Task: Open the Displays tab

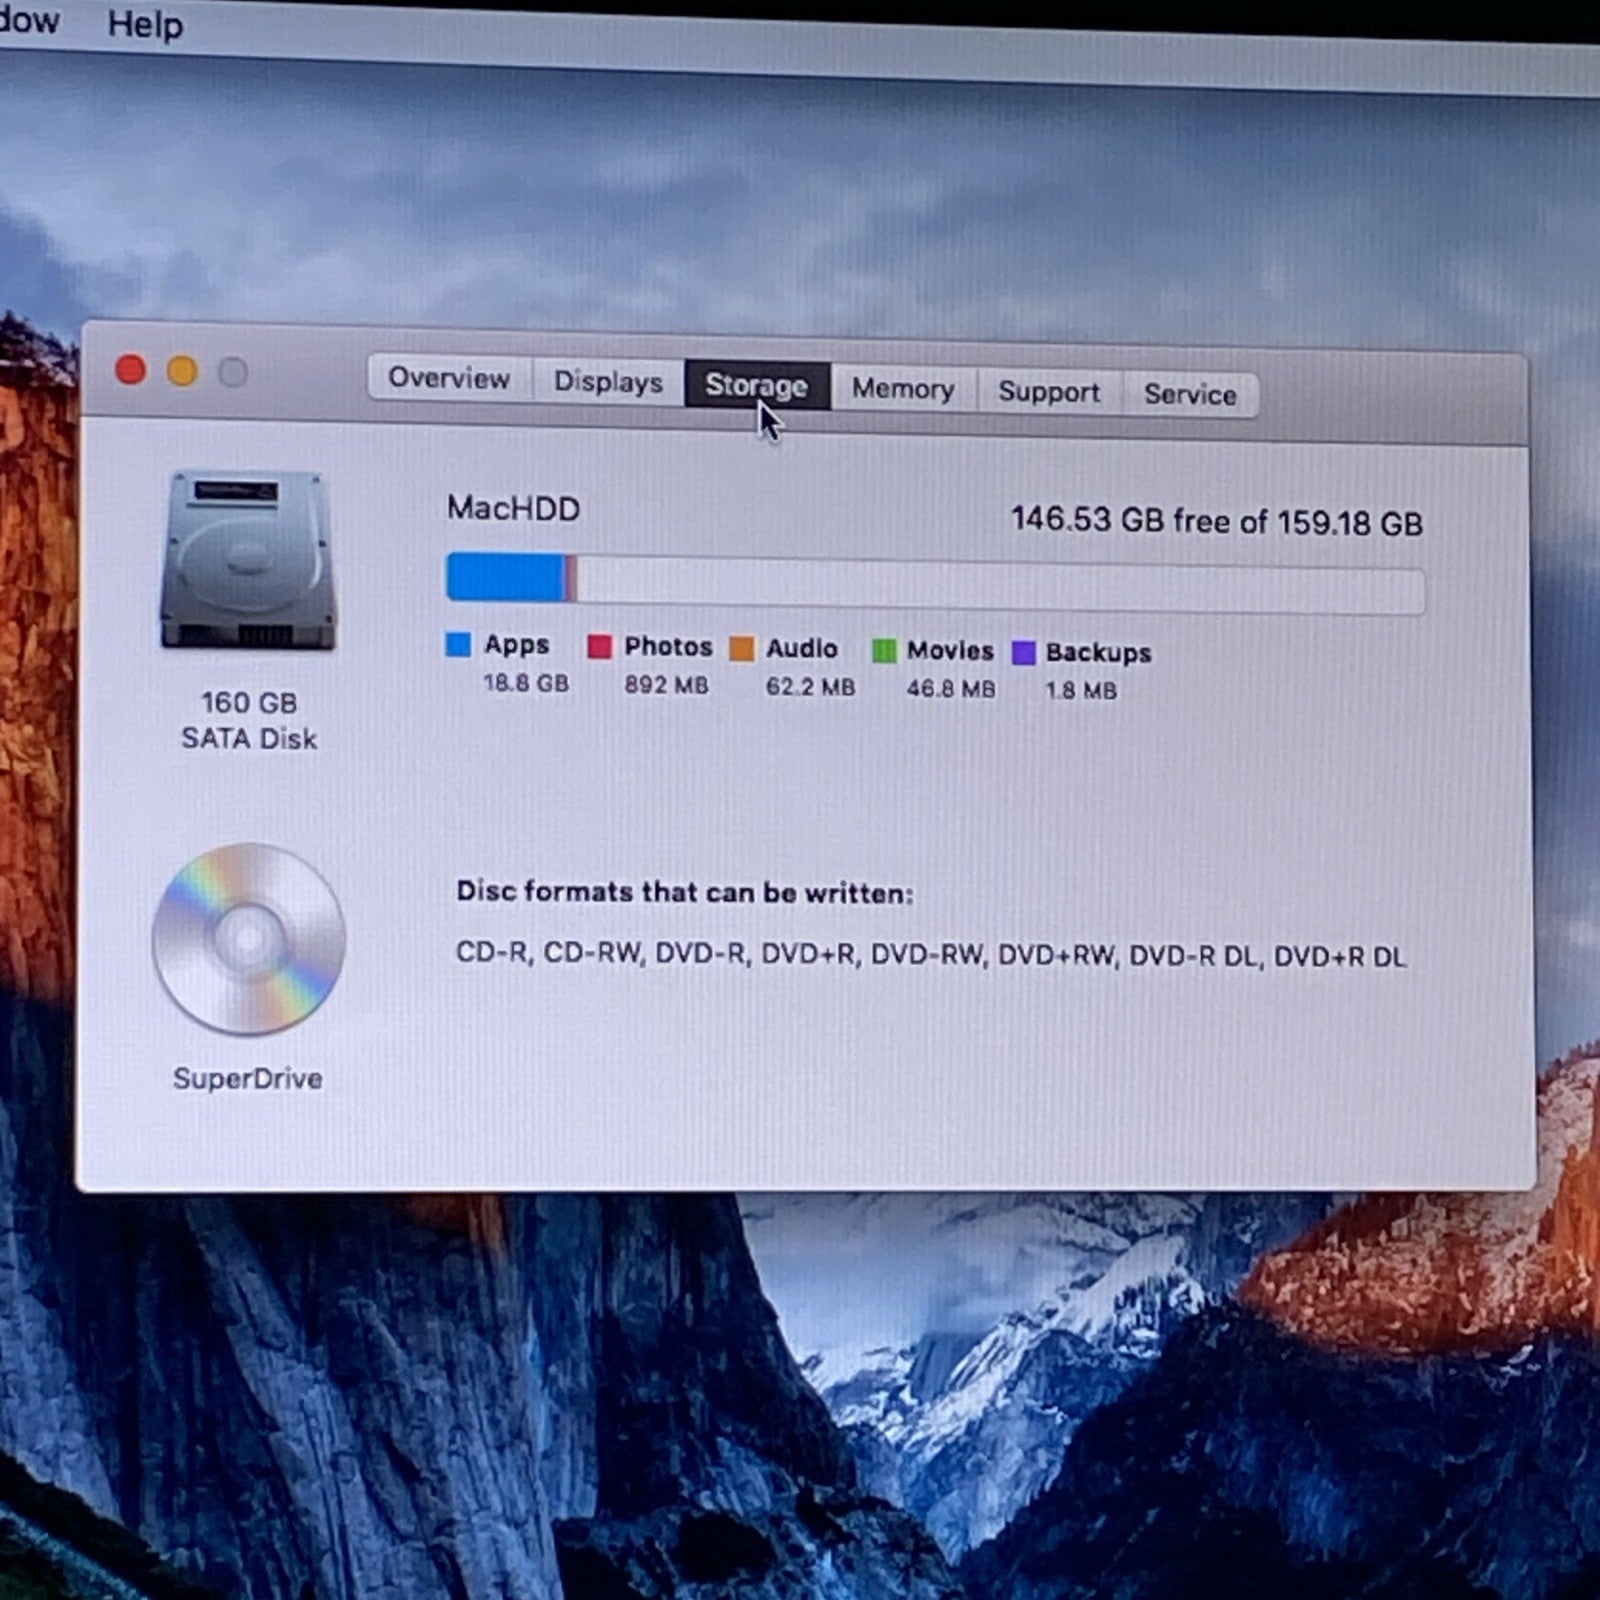Action: pyautogui.click(x=608, y=382)
